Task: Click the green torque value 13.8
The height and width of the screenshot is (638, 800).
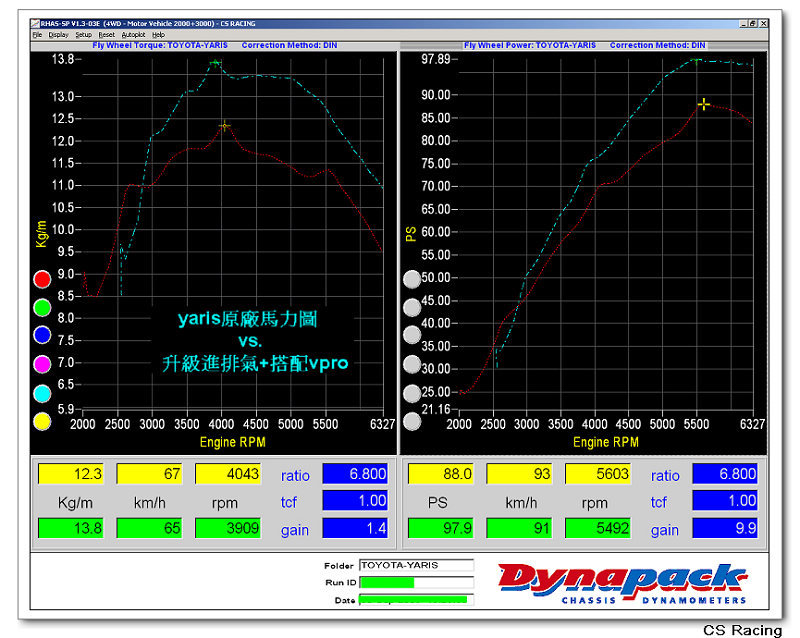Action: tap(71, 528)
